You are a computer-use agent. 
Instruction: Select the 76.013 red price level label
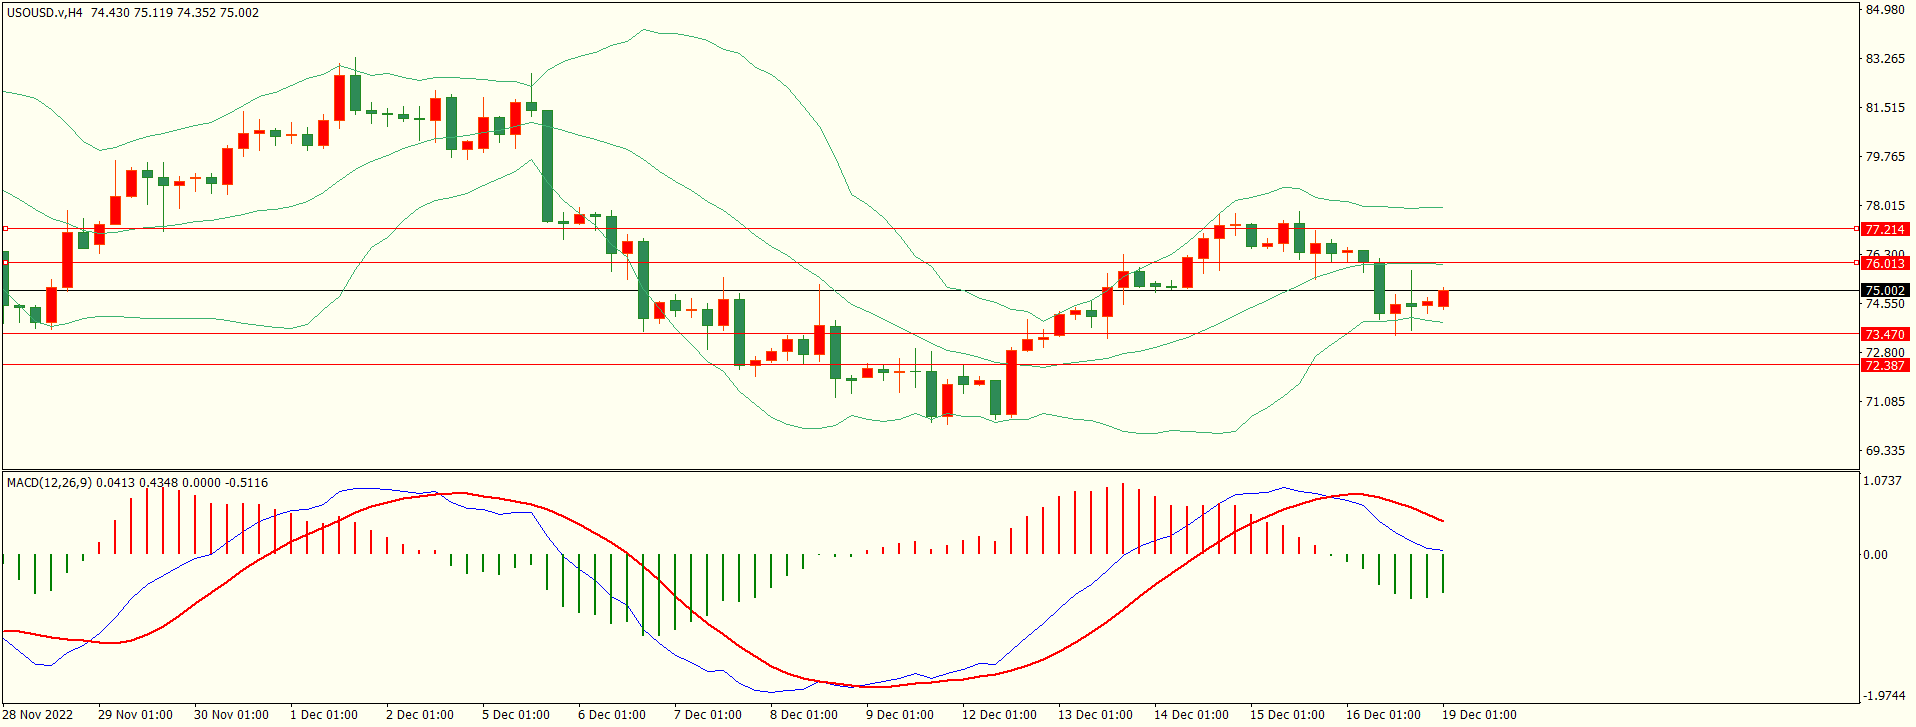click(1884, 264)
